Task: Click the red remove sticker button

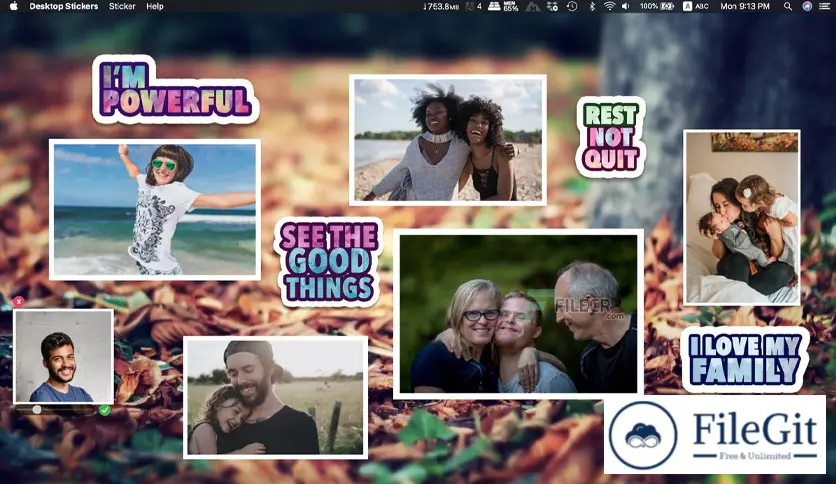Action: coord(19,302)
